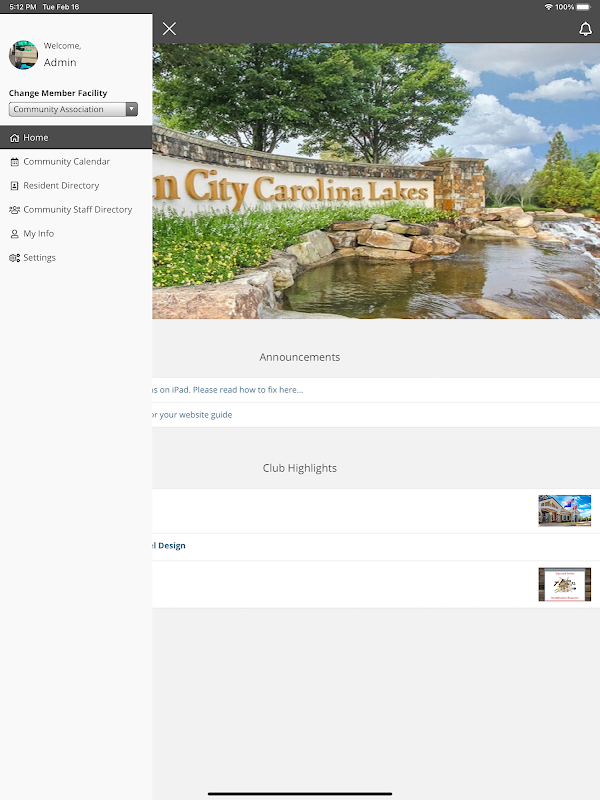Click the Announcements section heading

[x=299, y=357]
